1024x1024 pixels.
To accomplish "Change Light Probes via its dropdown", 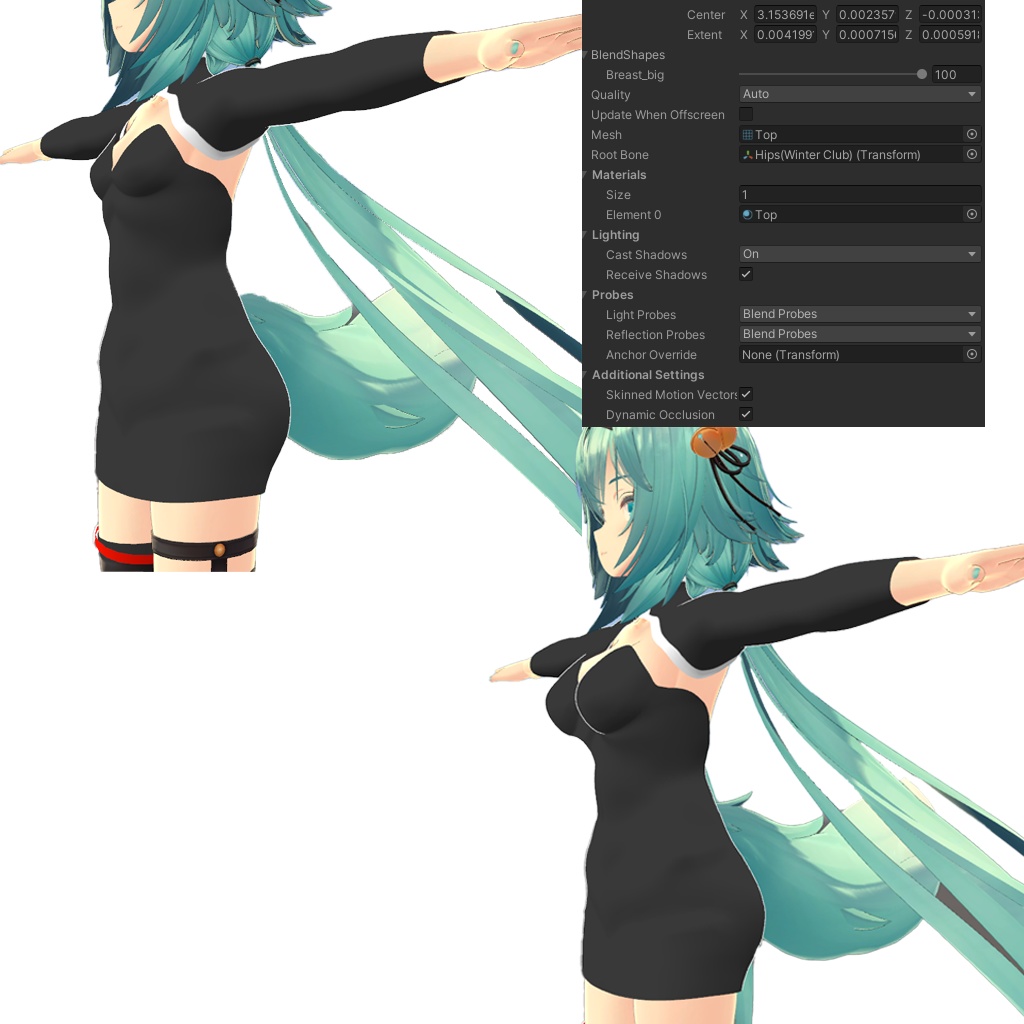I will [x=860, y=314].
